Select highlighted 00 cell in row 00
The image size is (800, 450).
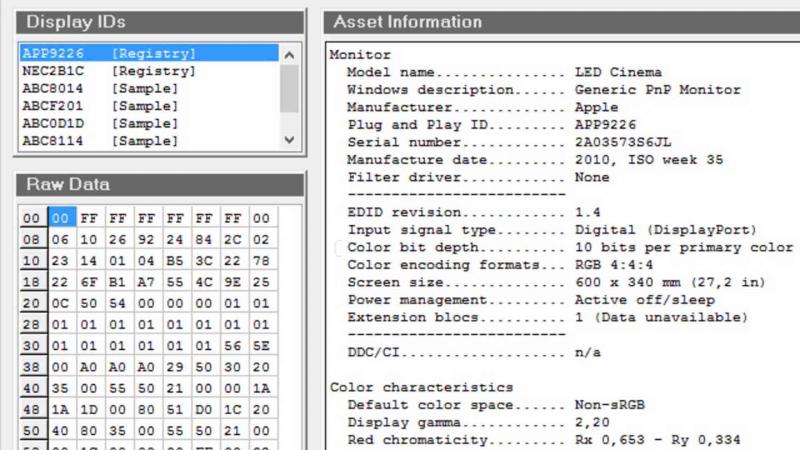pyautogui.click(x=62, y=218)
